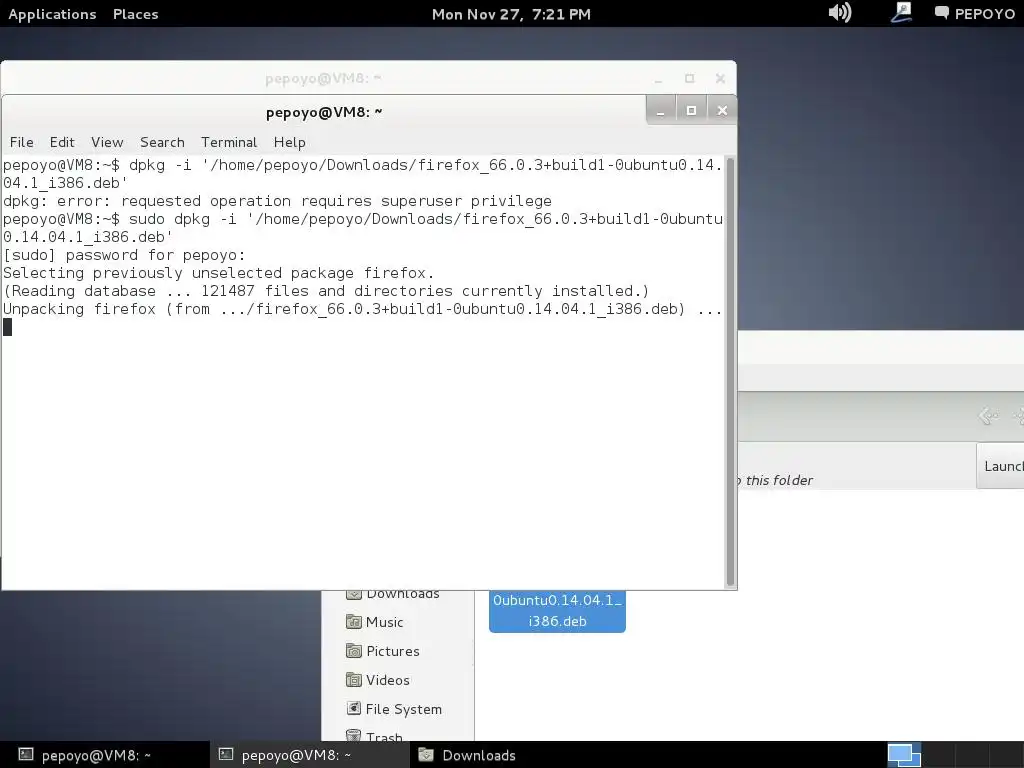Maximize the background terminal window
1024x768 pixels.
pos(690,78)
